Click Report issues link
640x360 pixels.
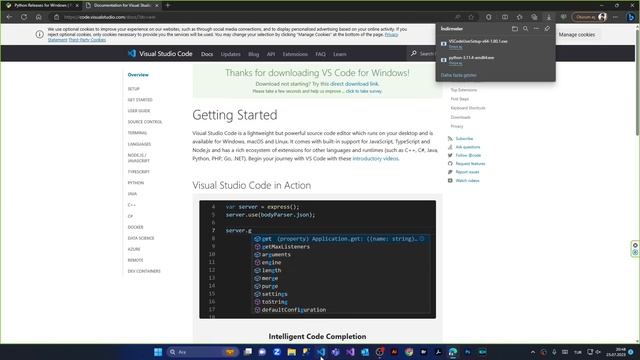pos(467,172)
